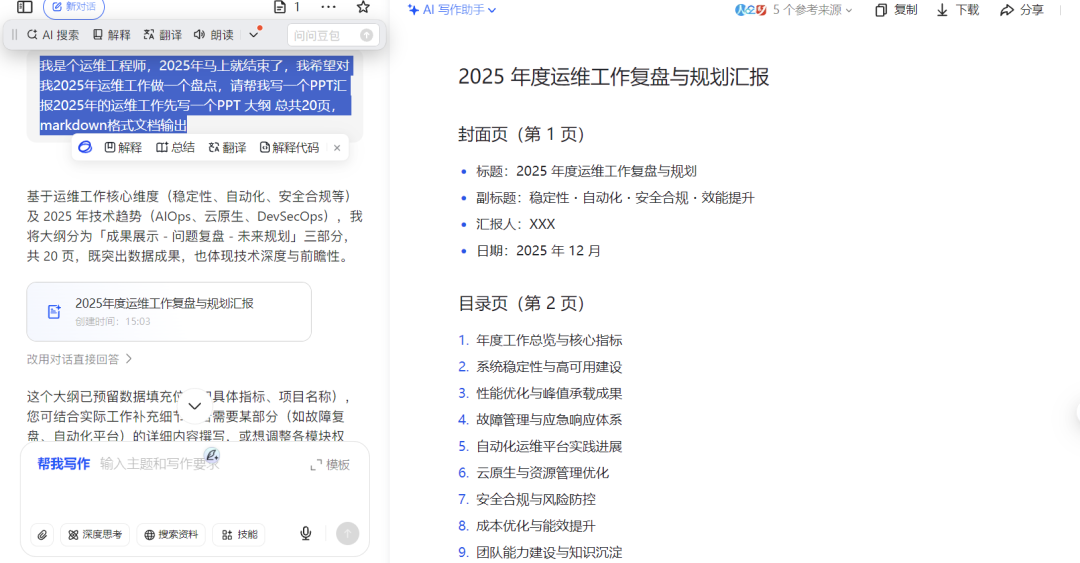This screenshot has width=1080, height=563.
Task: Click list item 云原生与资源管理优化
Action: 542,473
